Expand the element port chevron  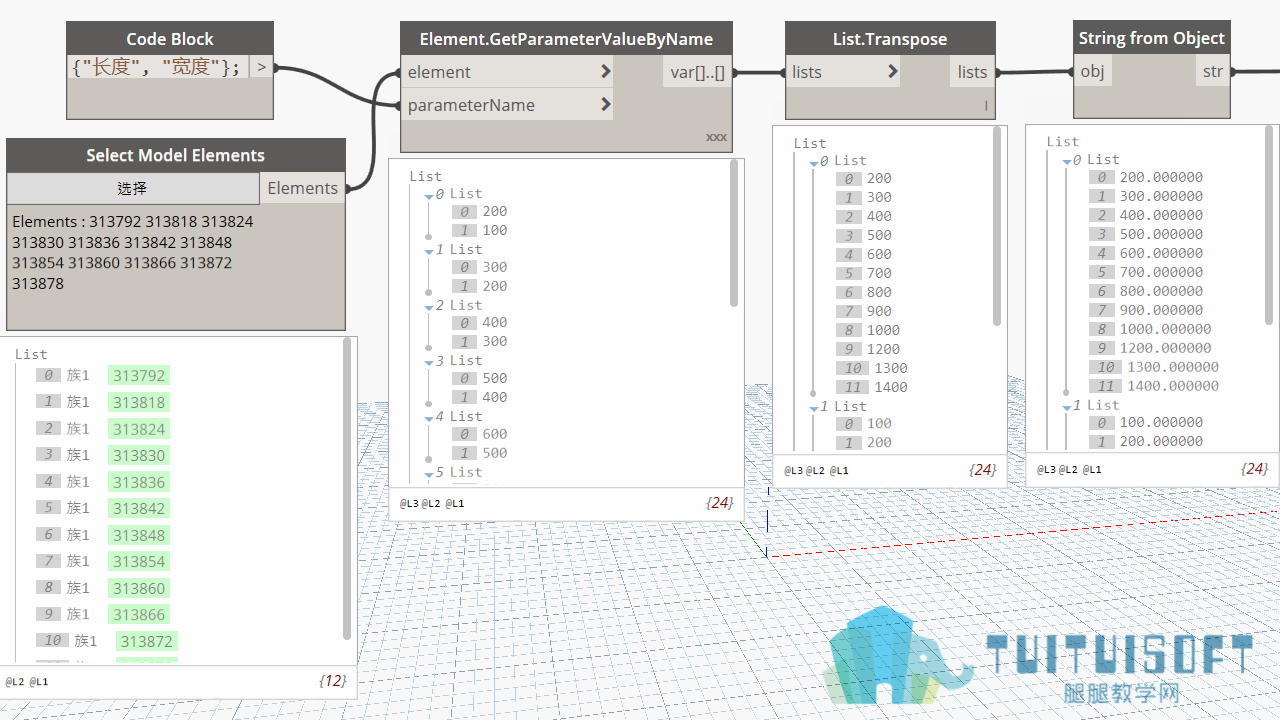pos(605,72)
